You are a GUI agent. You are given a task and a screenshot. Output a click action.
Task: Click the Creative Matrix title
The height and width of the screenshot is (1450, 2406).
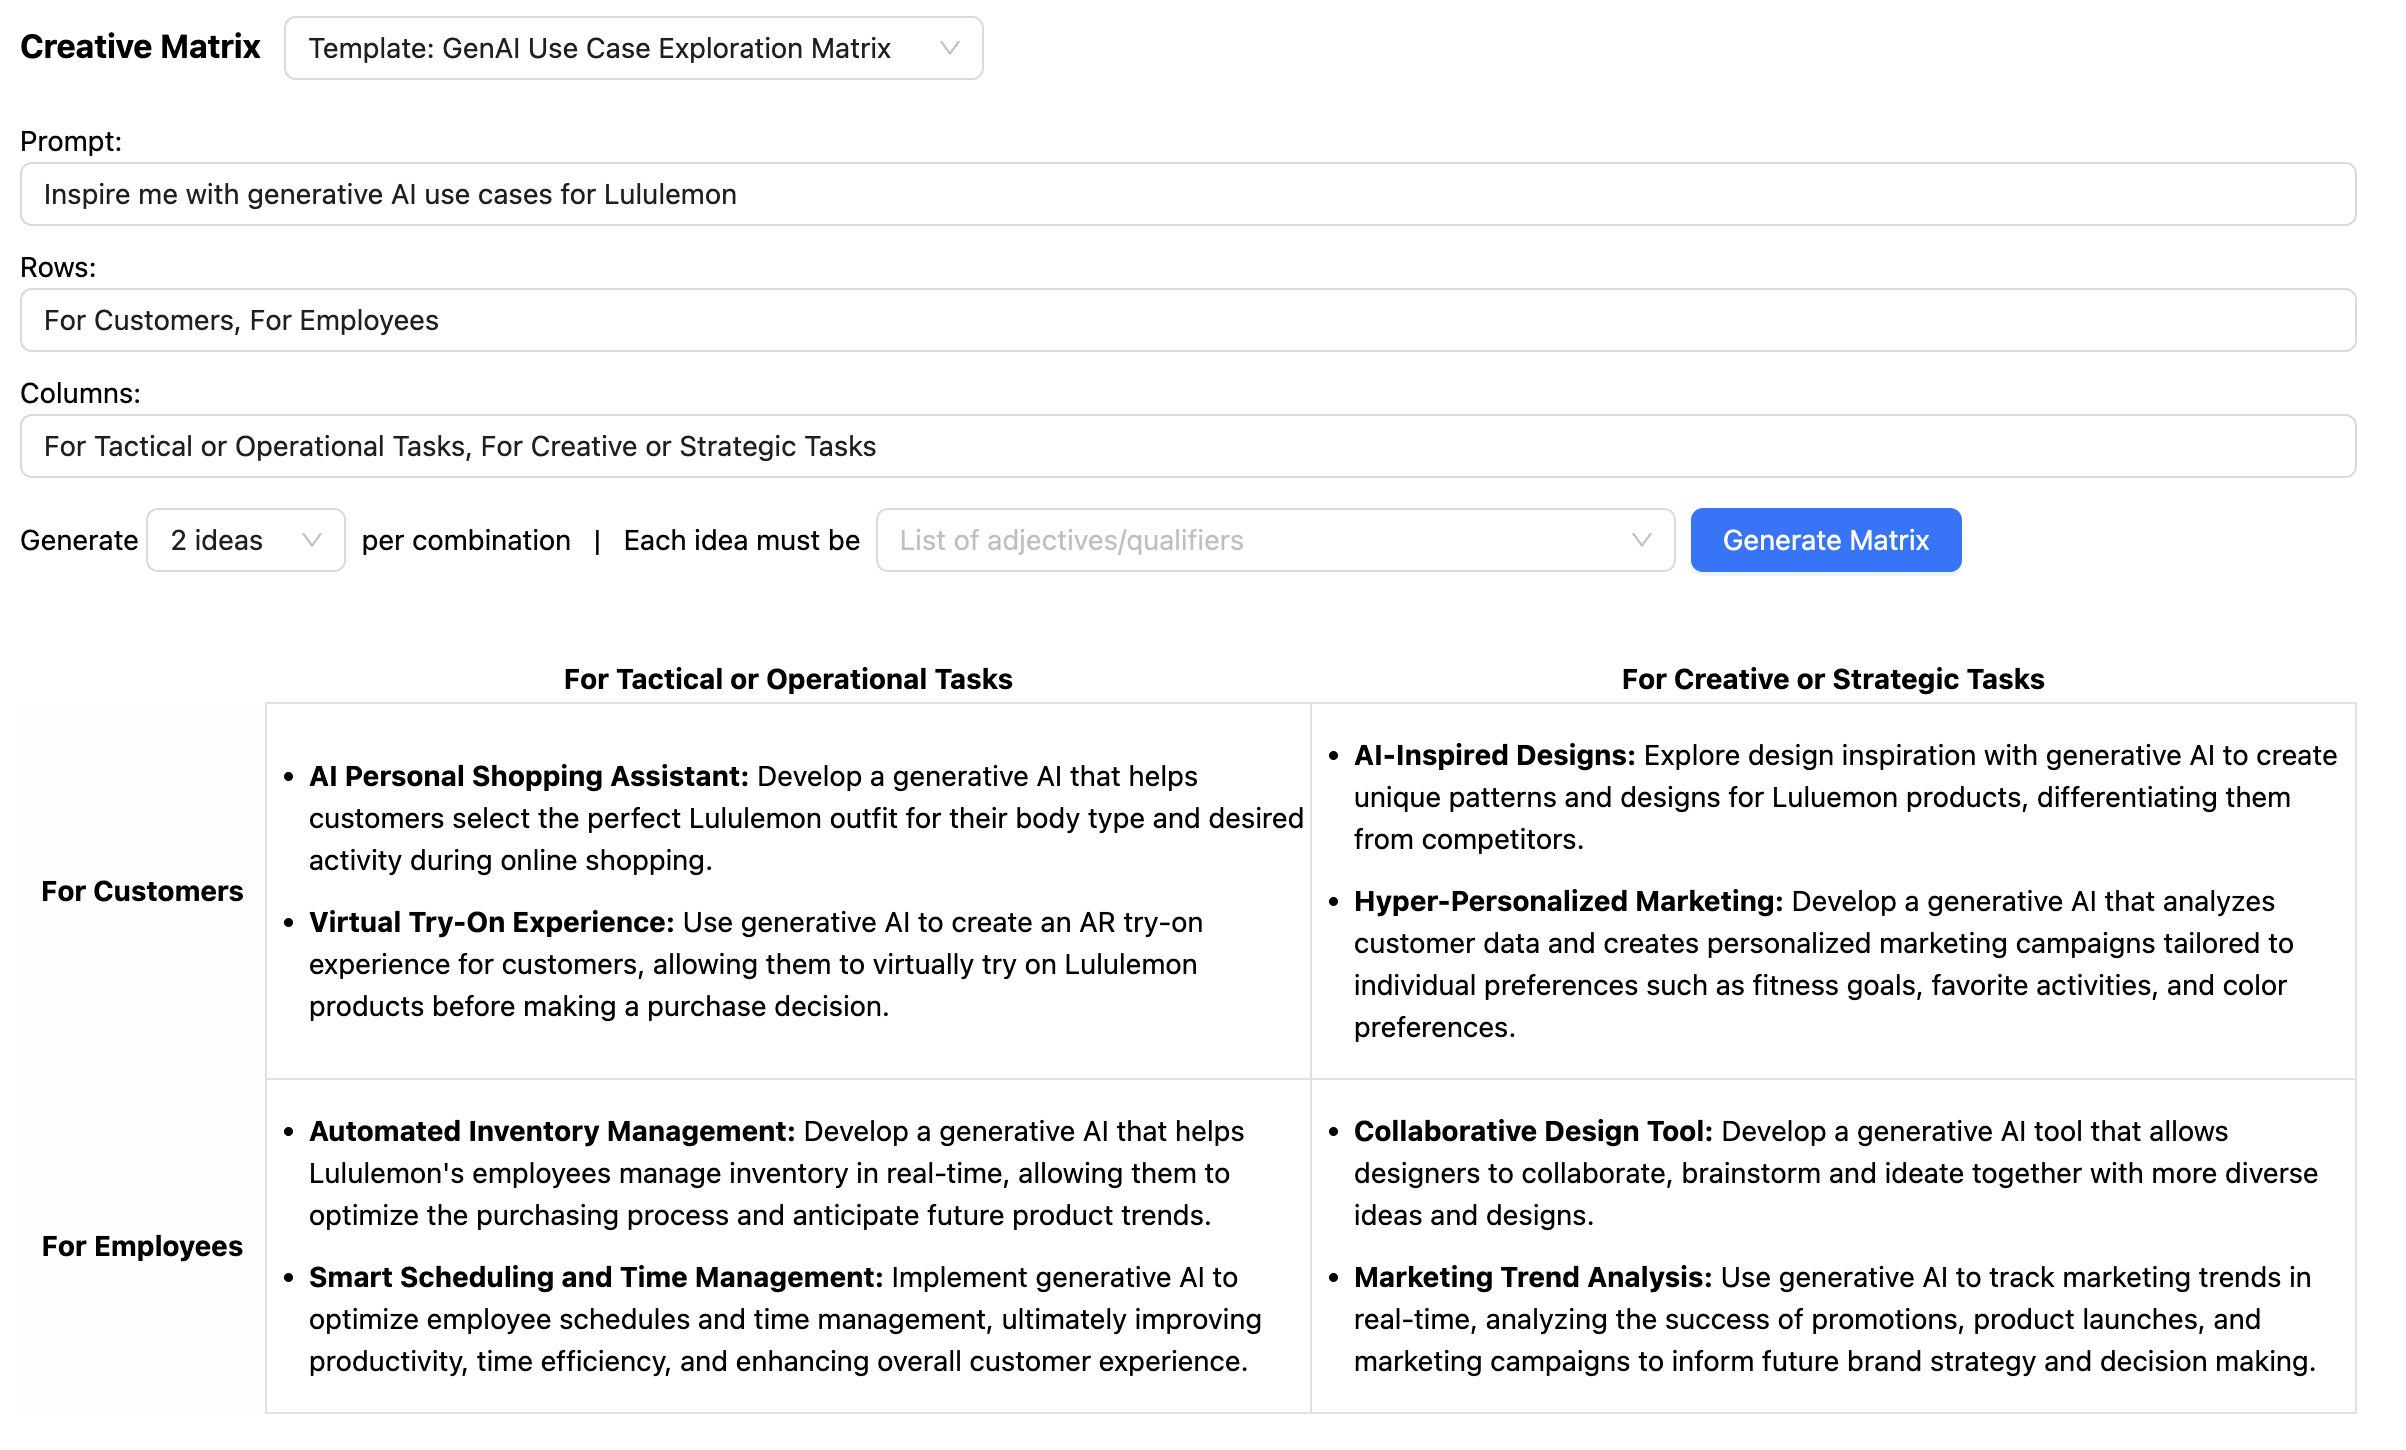(140, 47)
